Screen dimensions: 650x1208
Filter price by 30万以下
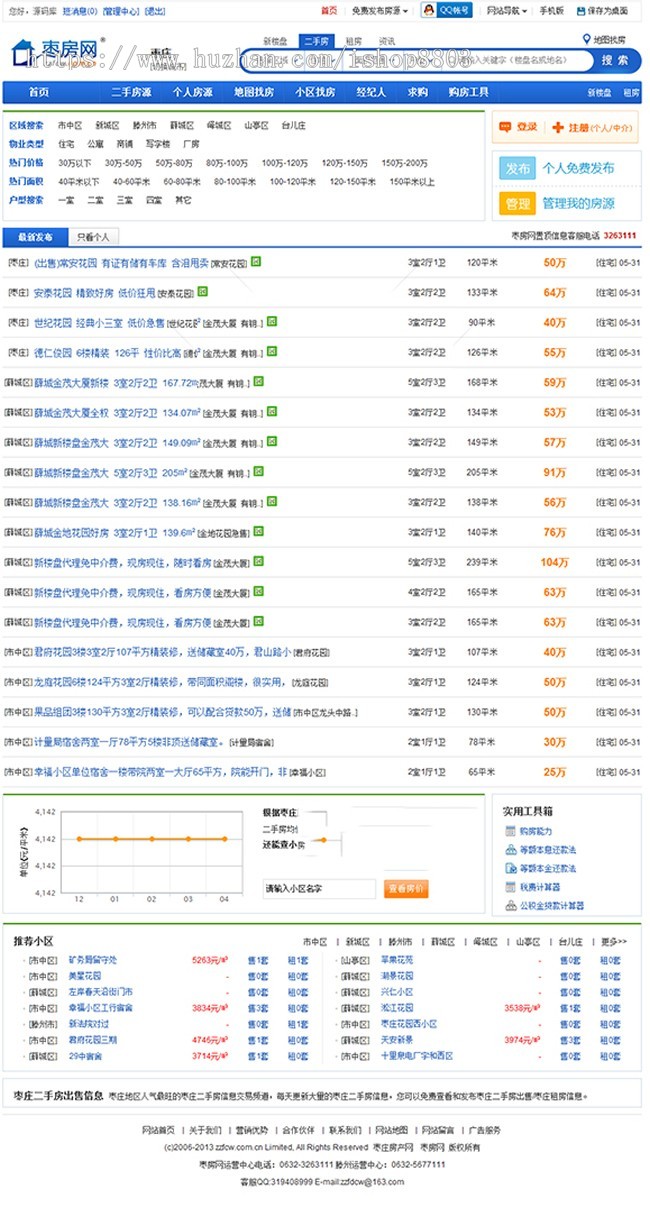pyautogui.click(x=74, y=162)
